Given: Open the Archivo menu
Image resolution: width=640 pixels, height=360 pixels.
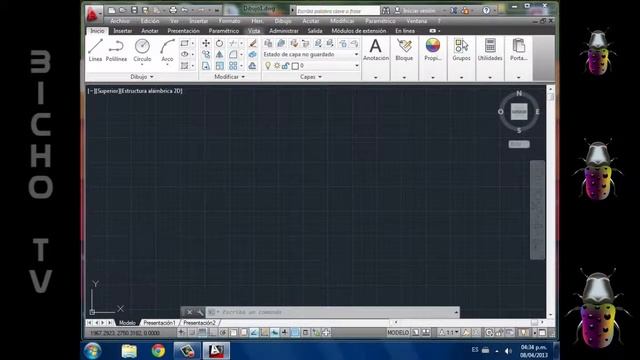Looking at the screenshot, I should point(120,21).
